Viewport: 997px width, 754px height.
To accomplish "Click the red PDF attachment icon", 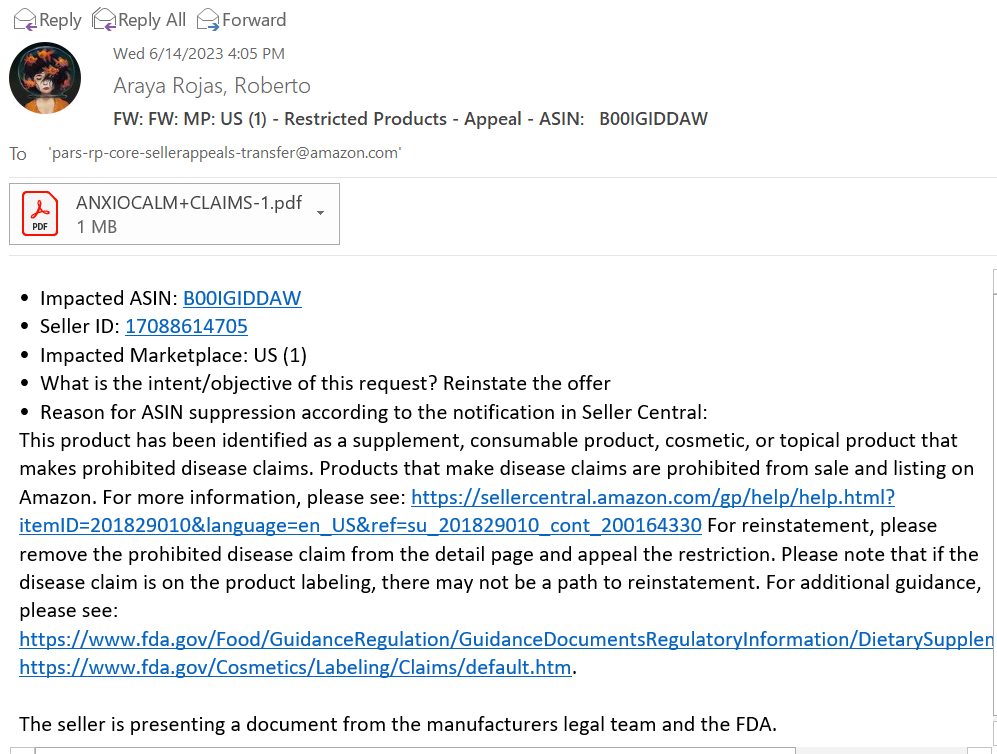I will tap(40, 214).
